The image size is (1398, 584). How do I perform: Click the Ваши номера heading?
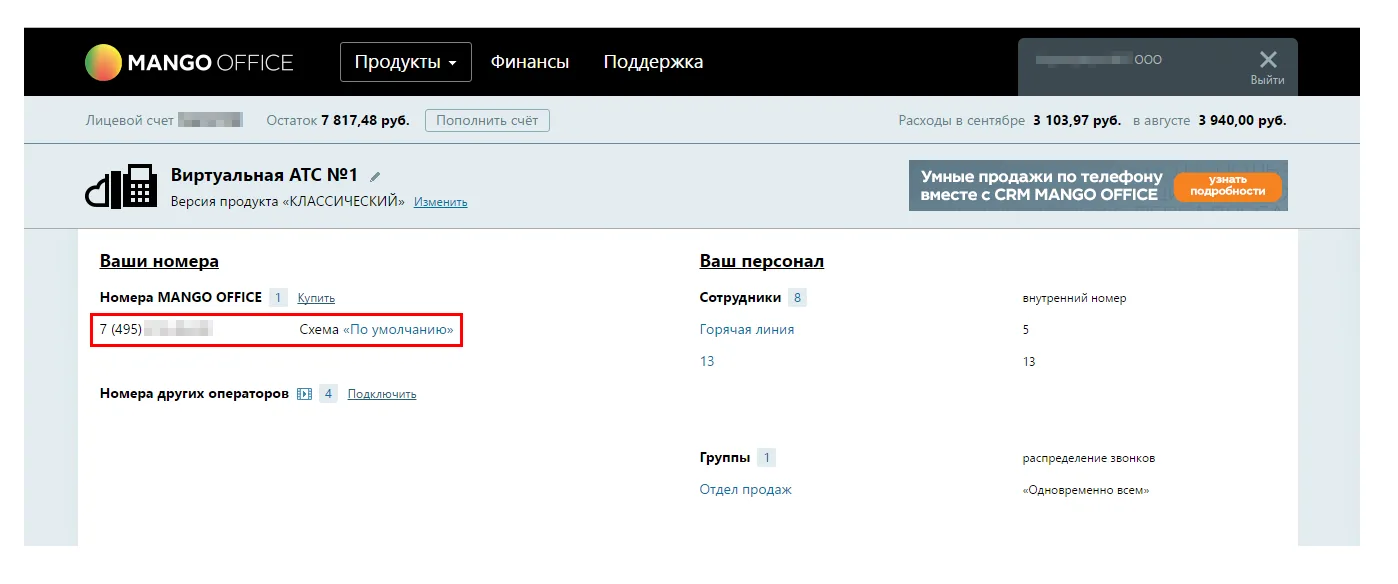[159, 261]
